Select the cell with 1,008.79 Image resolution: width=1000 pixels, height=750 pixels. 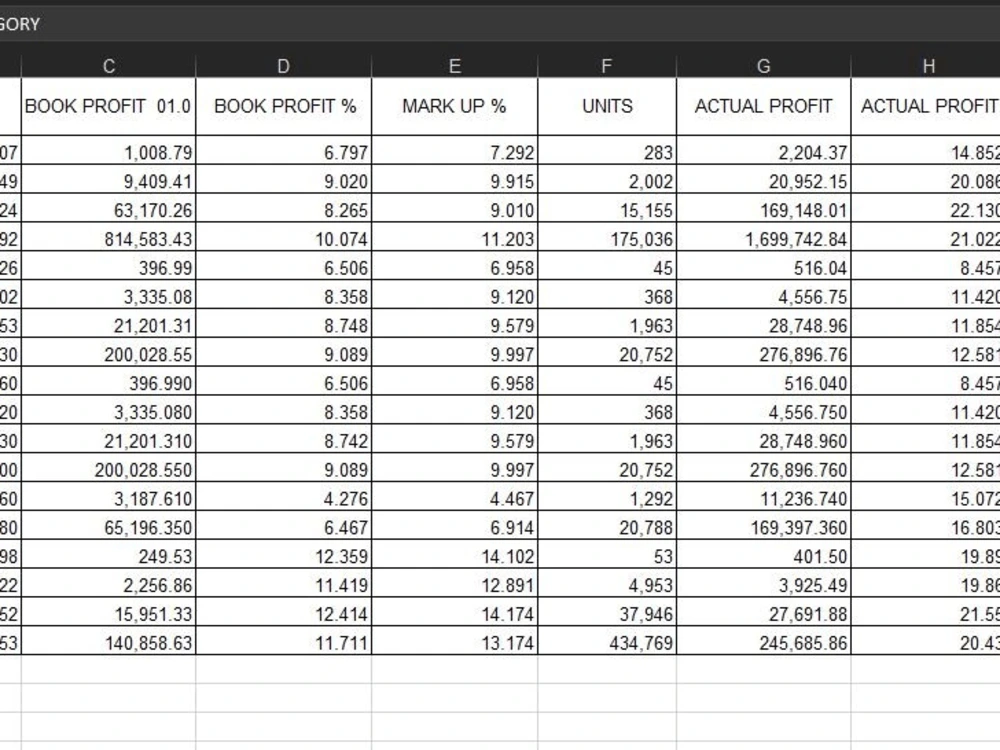tap(108, 151)
